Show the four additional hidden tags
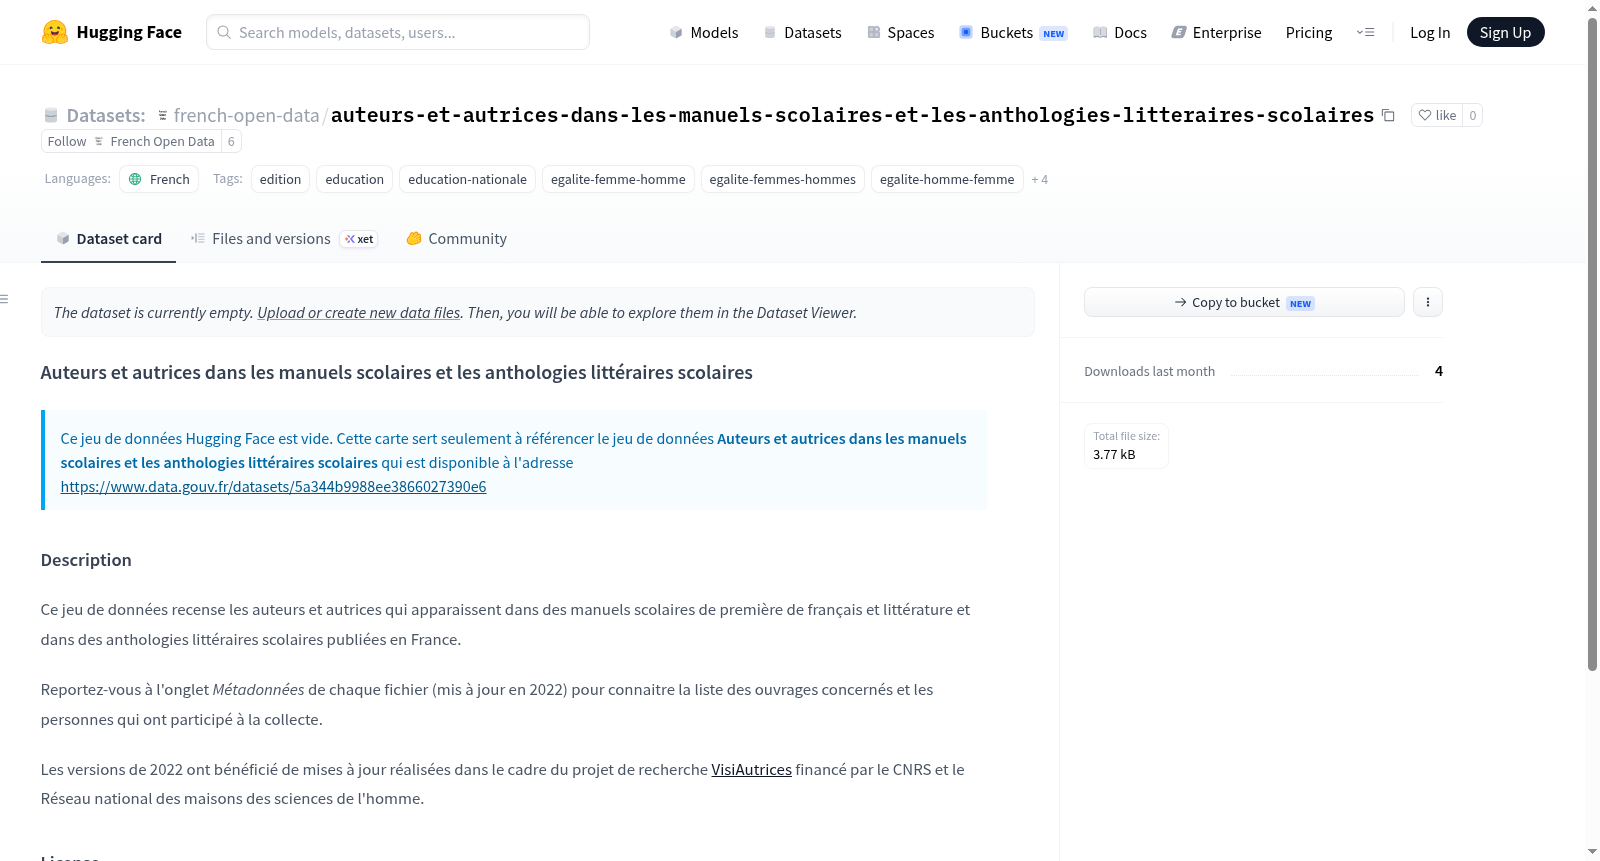Image resolution: width=1600 pixels, height=861 pixels. [x=1040, y=180]
